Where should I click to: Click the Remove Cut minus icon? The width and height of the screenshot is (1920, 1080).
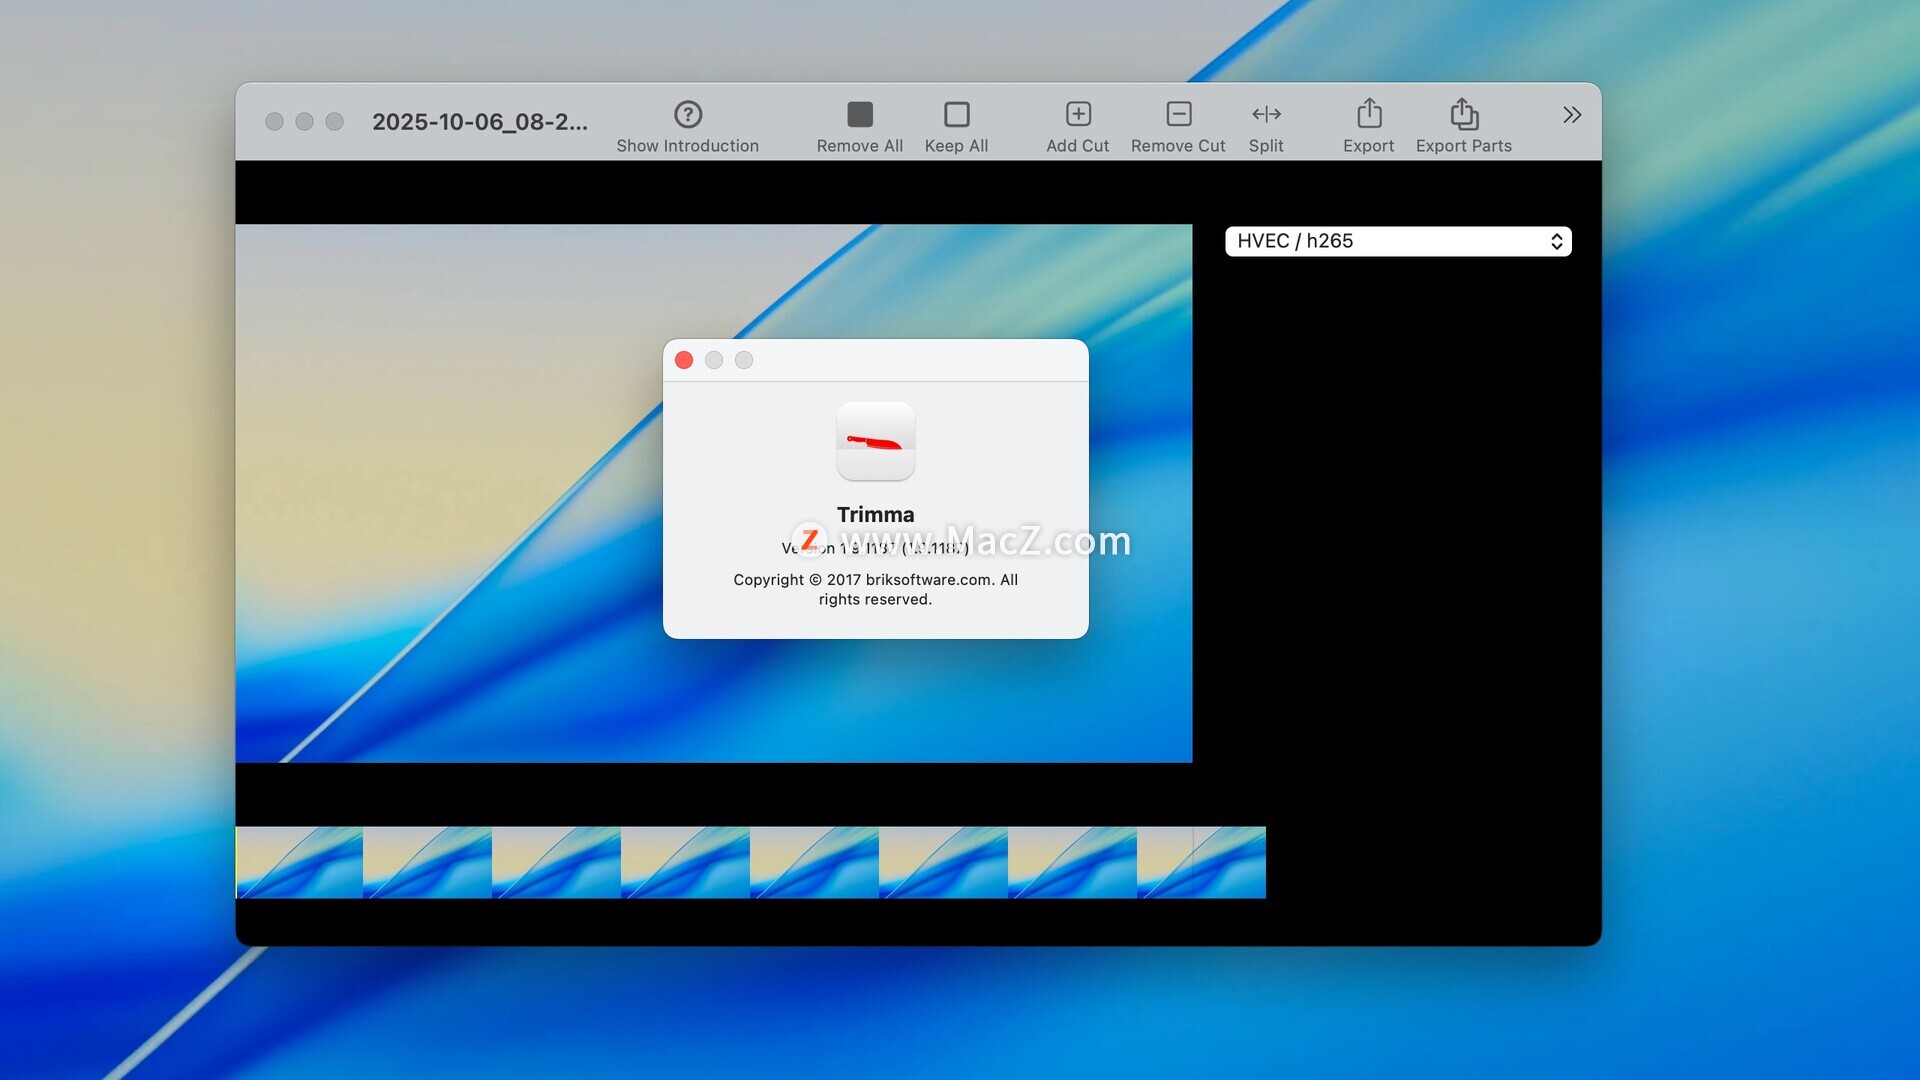[1178, 114]
